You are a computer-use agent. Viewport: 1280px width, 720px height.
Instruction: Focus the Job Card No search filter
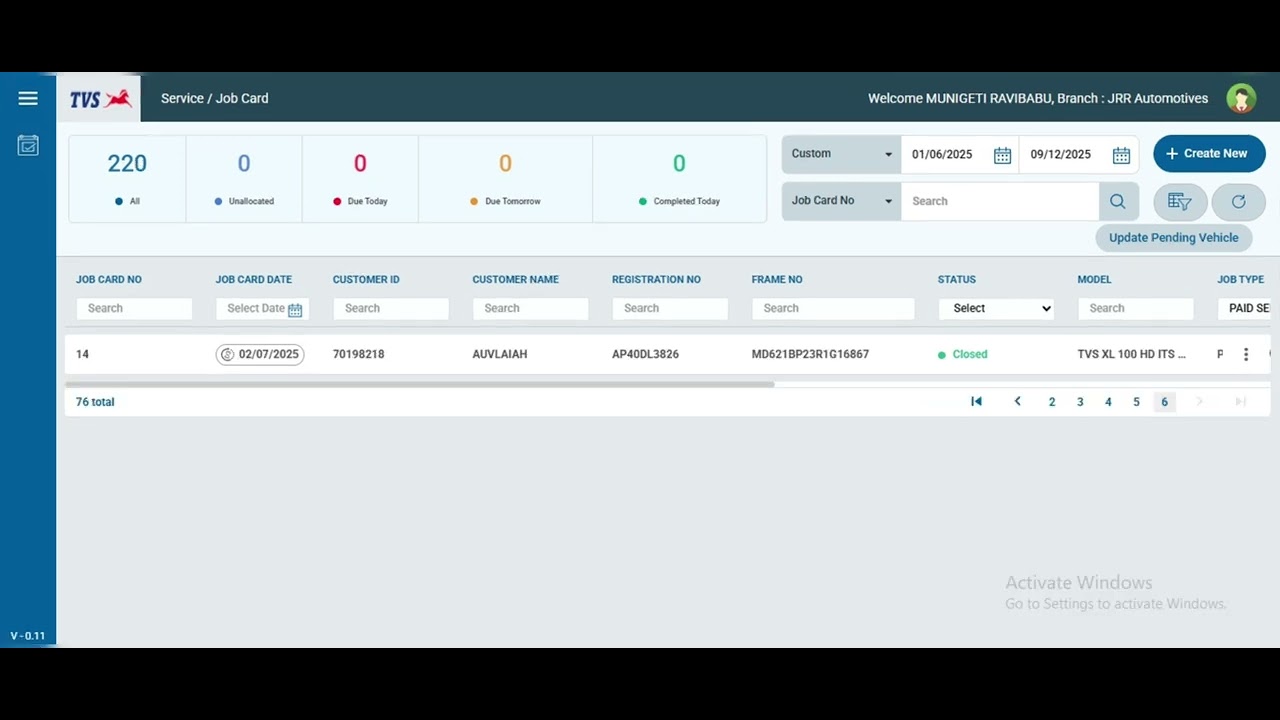coord(134,308)
